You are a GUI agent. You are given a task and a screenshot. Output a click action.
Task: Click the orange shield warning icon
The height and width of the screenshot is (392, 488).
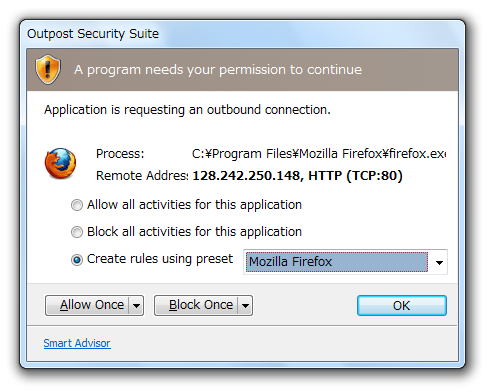(x=48, y=69)
